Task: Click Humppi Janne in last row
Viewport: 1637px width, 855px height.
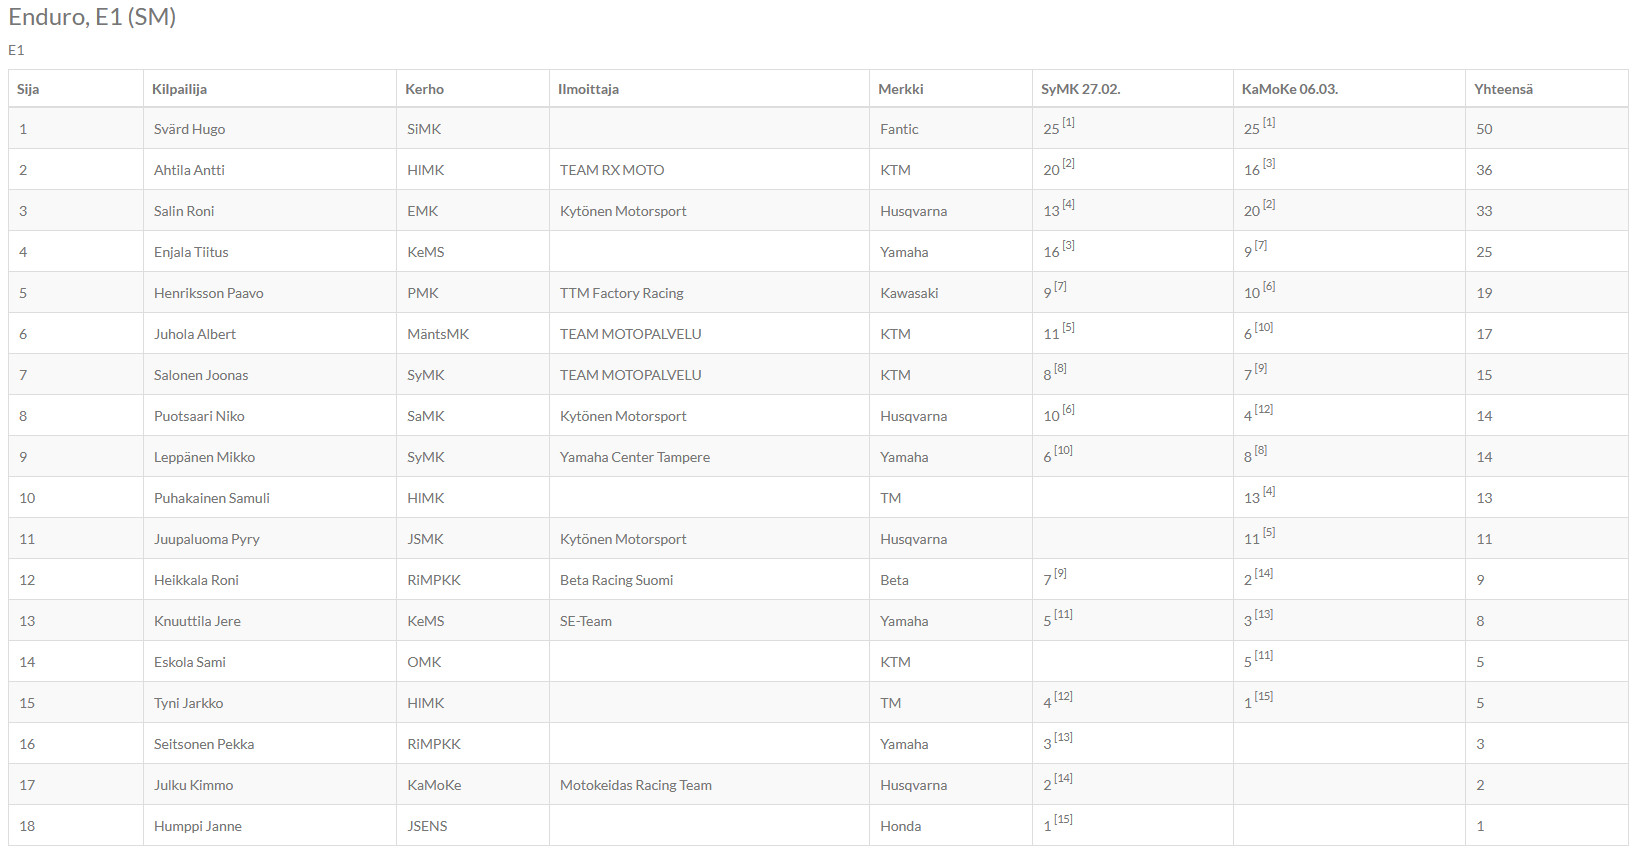Action: (197, 826)
